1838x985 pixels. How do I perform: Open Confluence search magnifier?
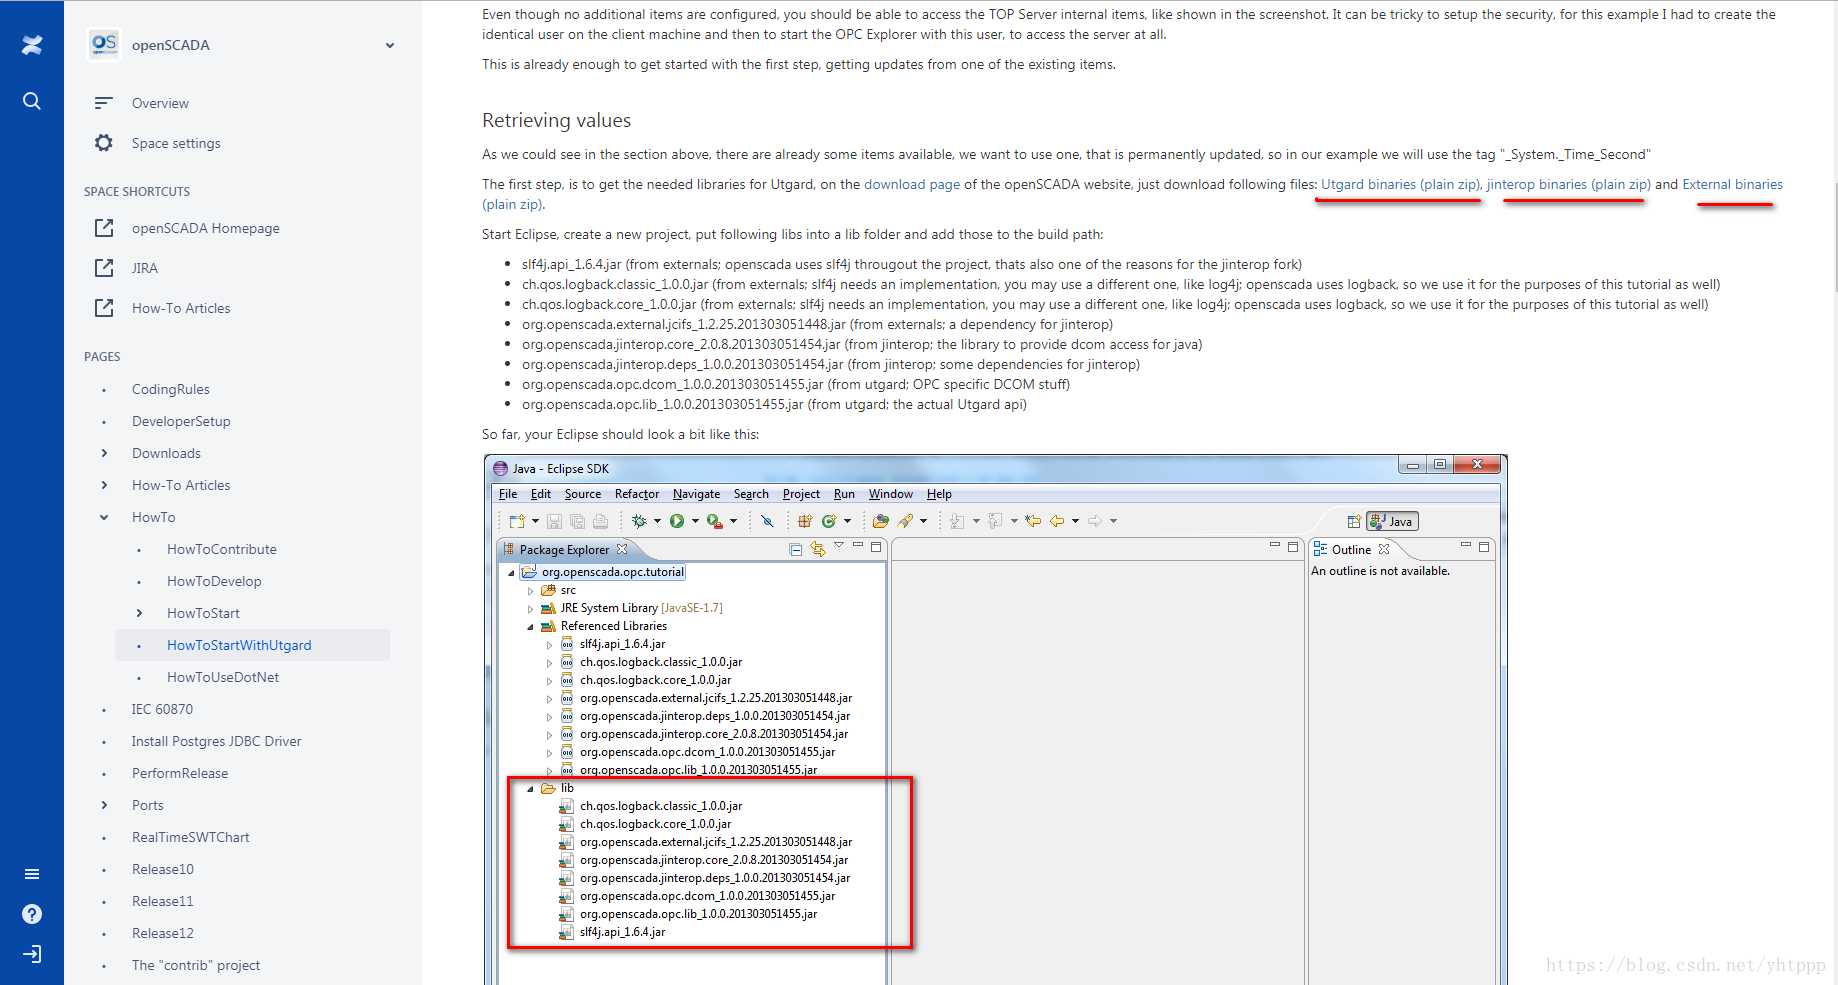[x=32, y=101]
